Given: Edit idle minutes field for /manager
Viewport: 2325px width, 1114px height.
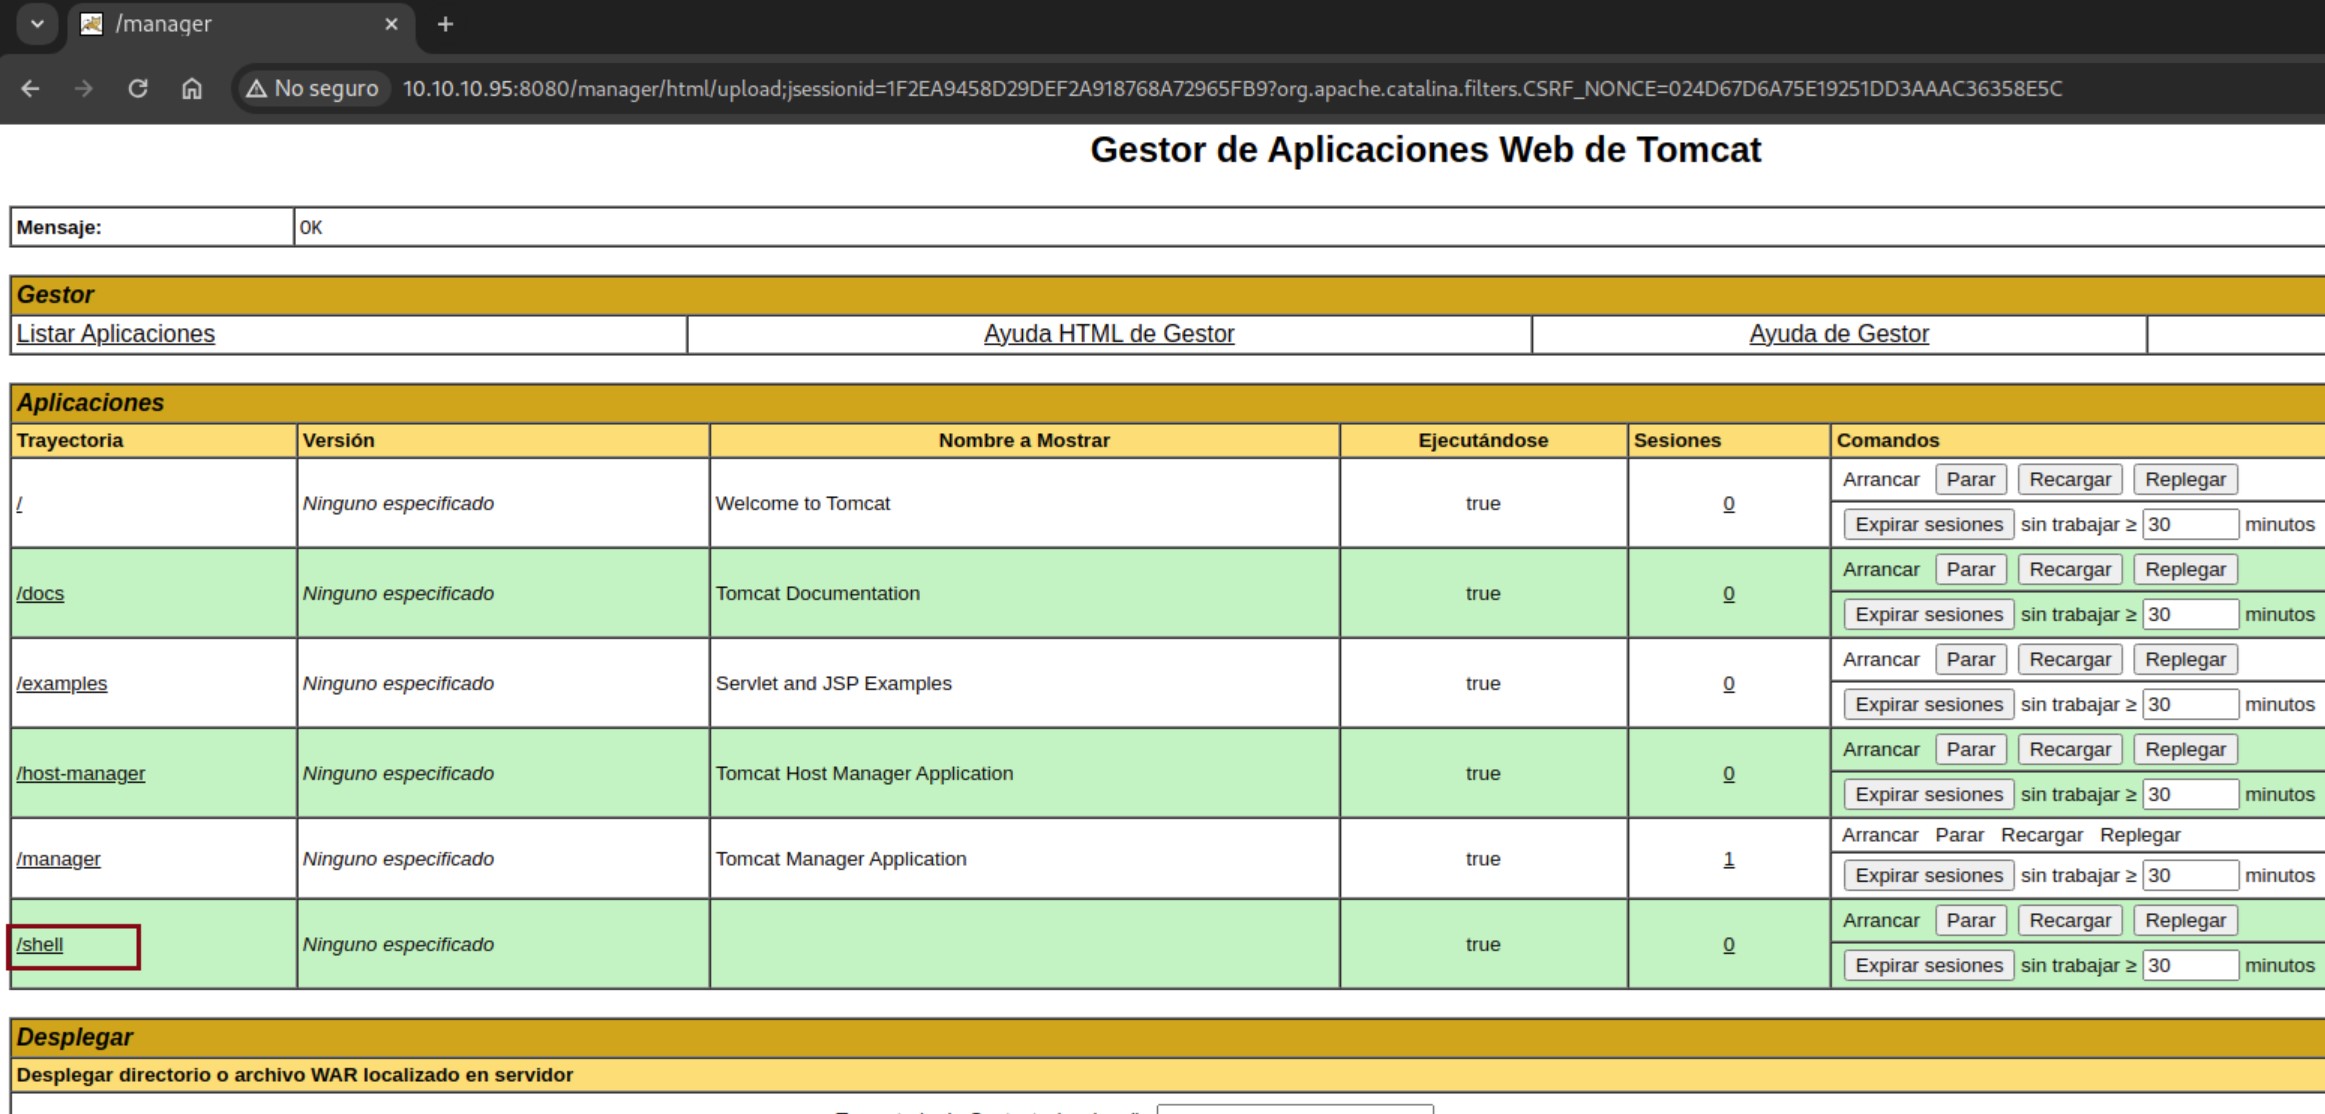Looking at the screenshot, I should tap(2190, 876).
